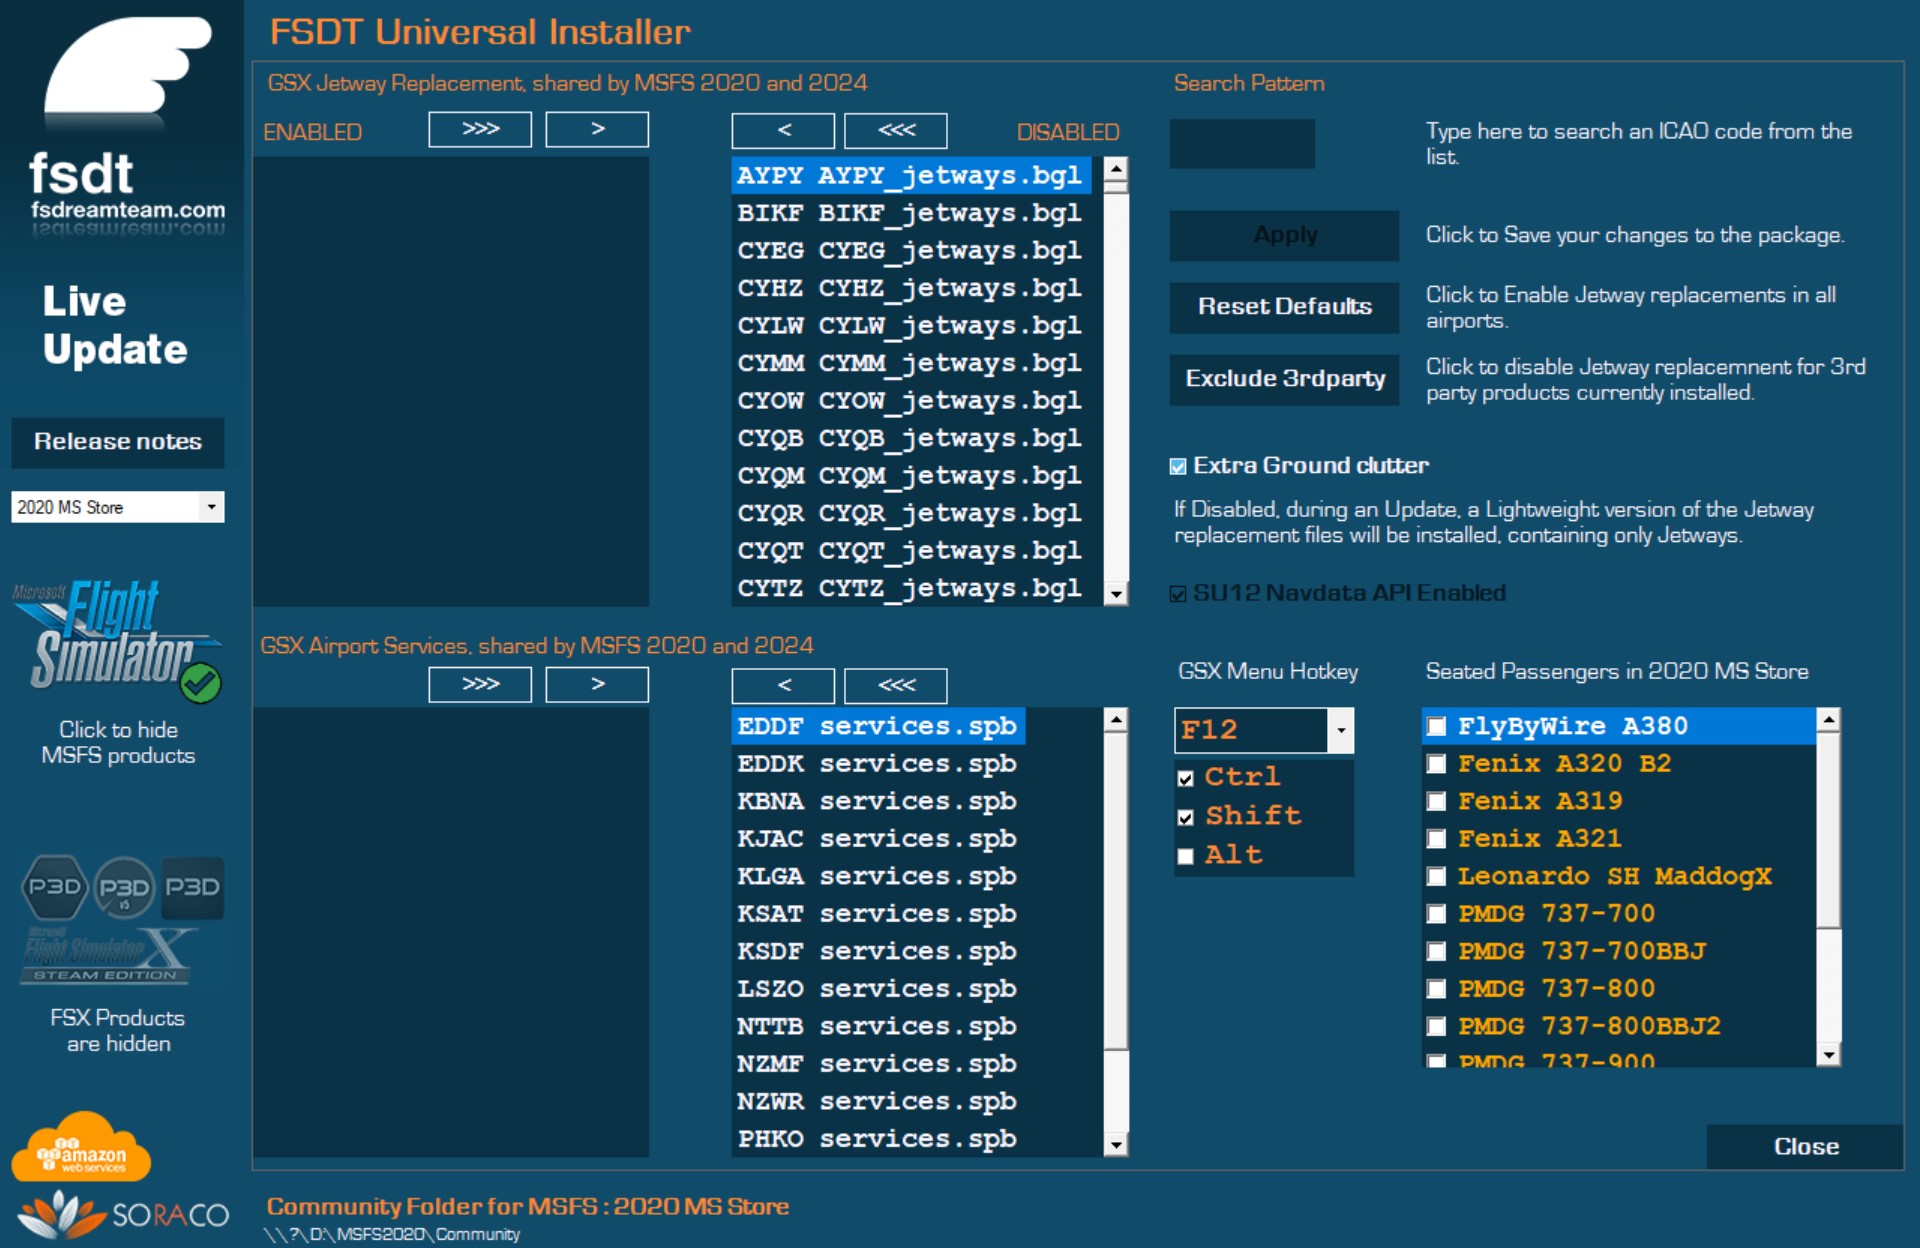Viewport: 1920px width, 1248px height.
Task: Select LSZO services.spb entry
Action: click(878, 989)
